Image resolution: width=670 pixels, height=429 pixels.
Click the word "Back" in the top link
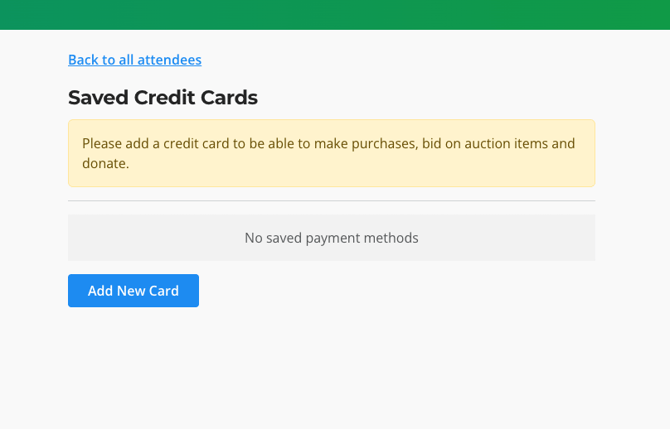tap(84, 60)
